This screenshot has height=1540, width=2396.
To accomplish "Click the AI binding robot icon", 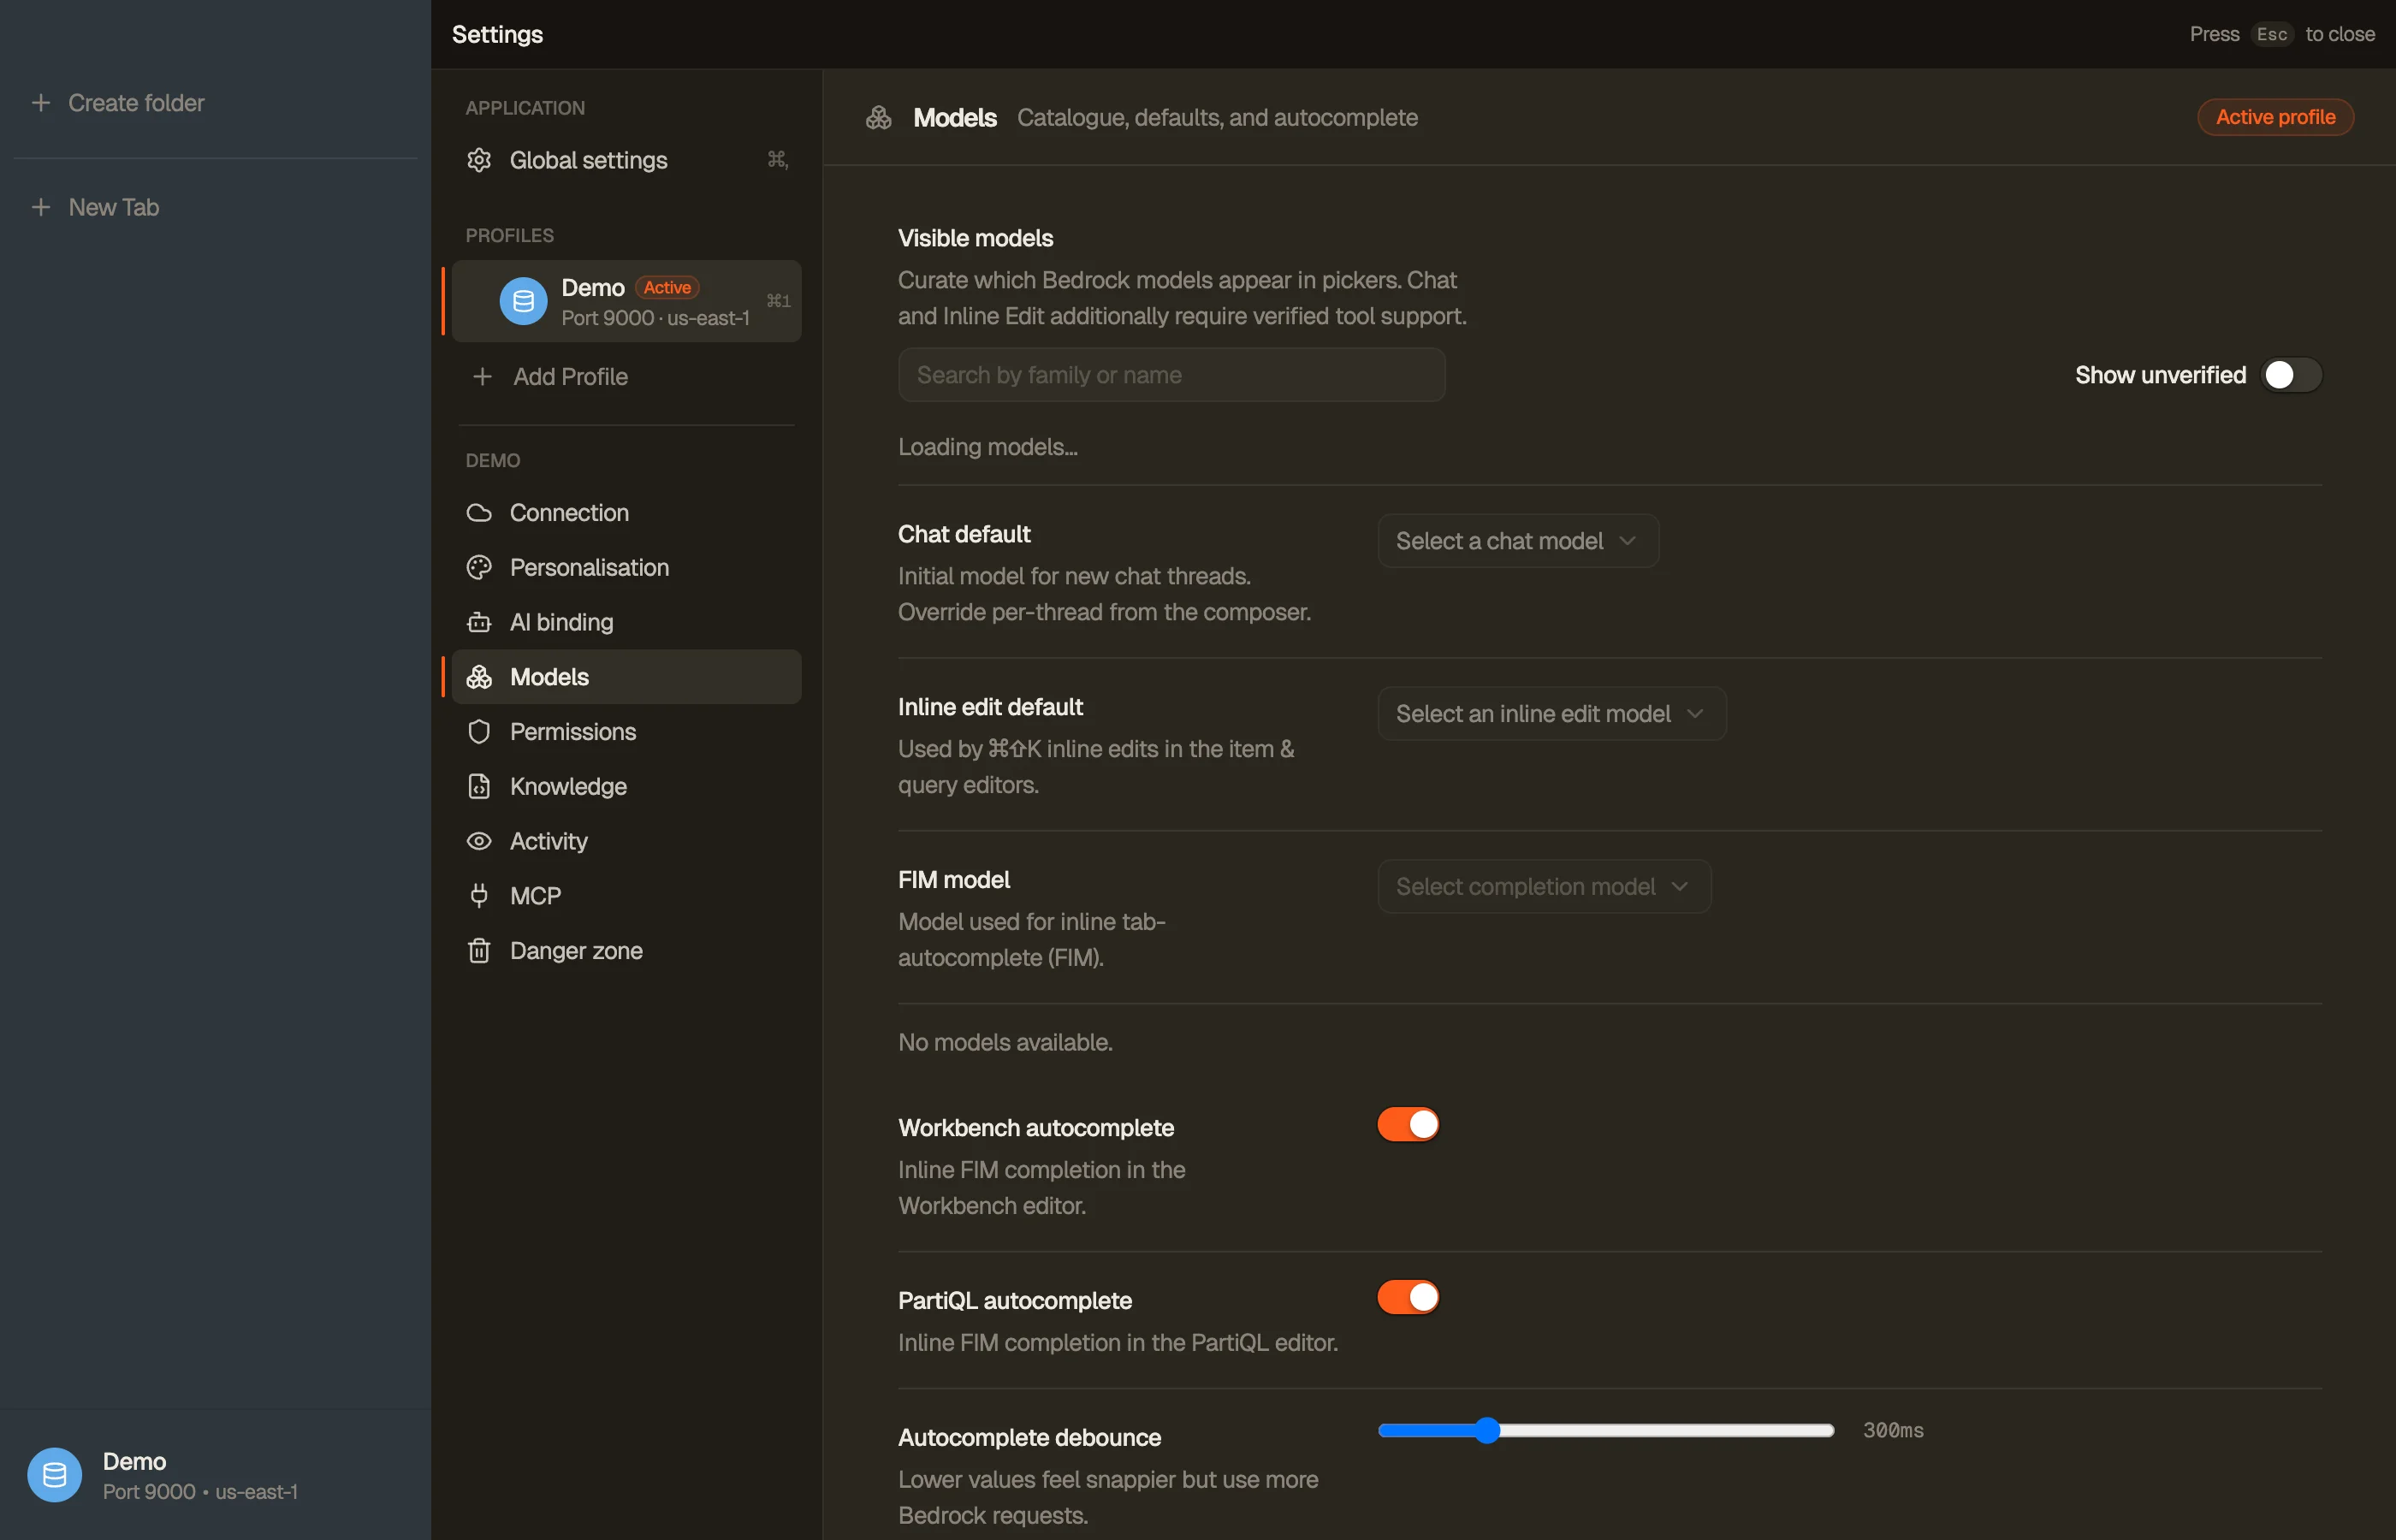I will tap(479, 622).
